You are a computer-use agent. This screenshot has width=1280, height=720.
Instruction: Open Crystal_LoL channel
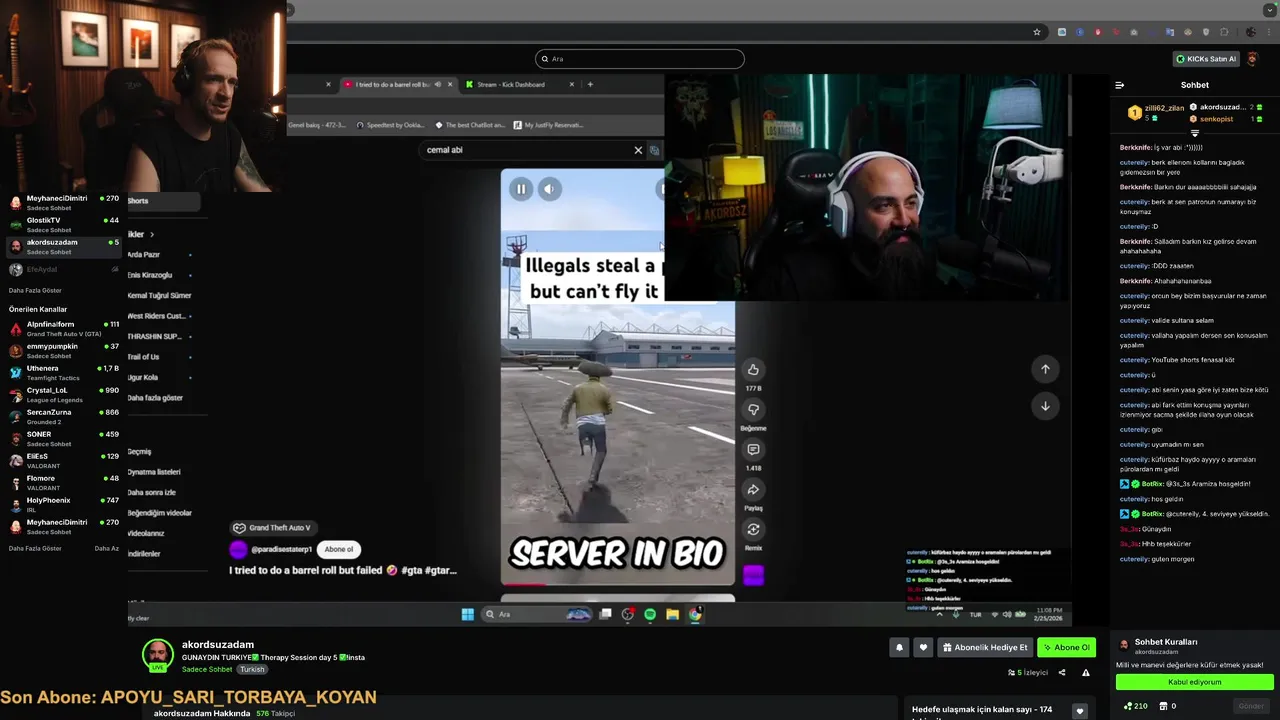pos(64,395)
